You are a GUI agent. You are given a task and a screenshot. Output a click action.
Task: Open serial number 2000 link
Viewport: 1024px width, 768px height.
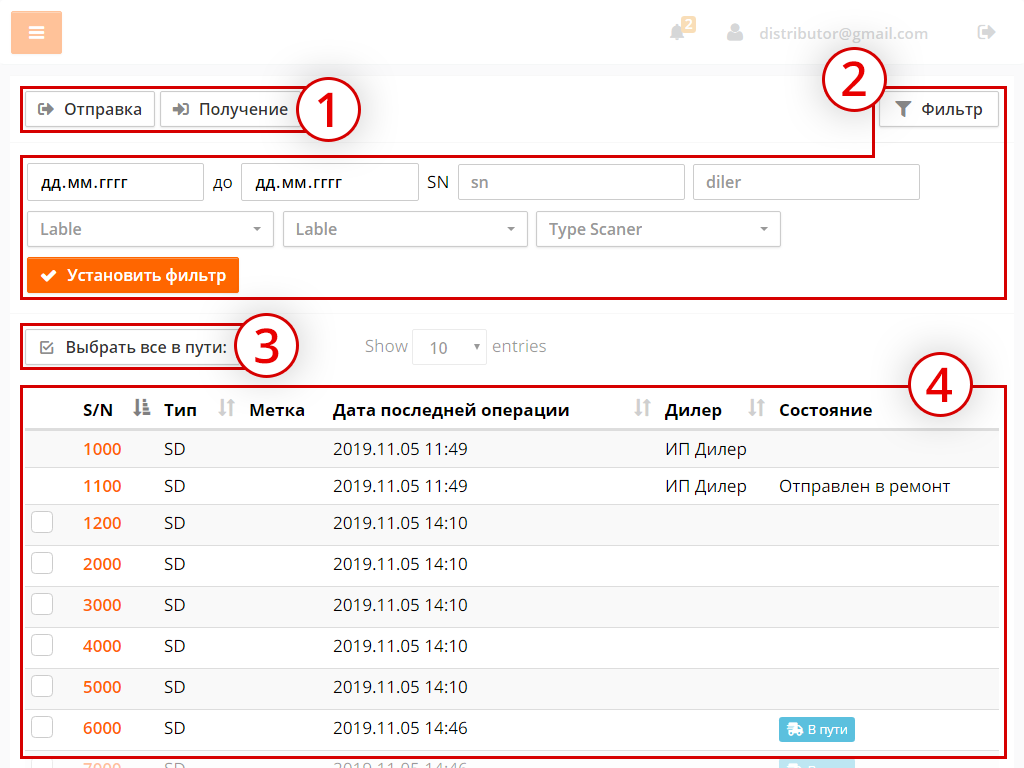(x=102, y=564)
